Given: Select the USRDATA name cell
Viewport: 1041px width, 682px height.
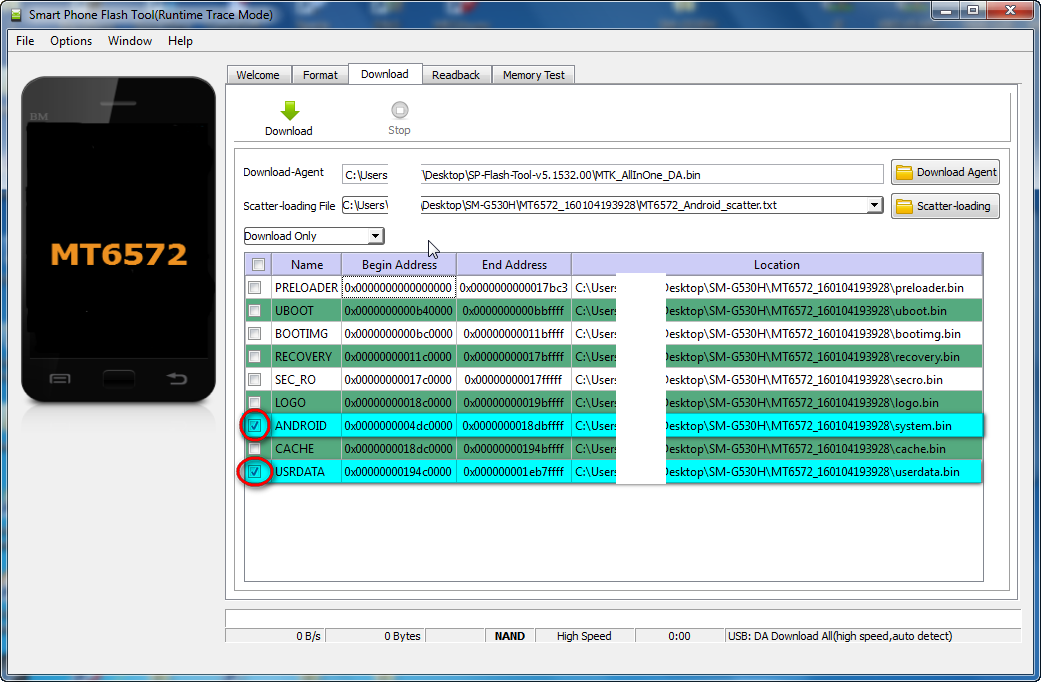Looking at the screenshot, I should (x=307, y=471).
